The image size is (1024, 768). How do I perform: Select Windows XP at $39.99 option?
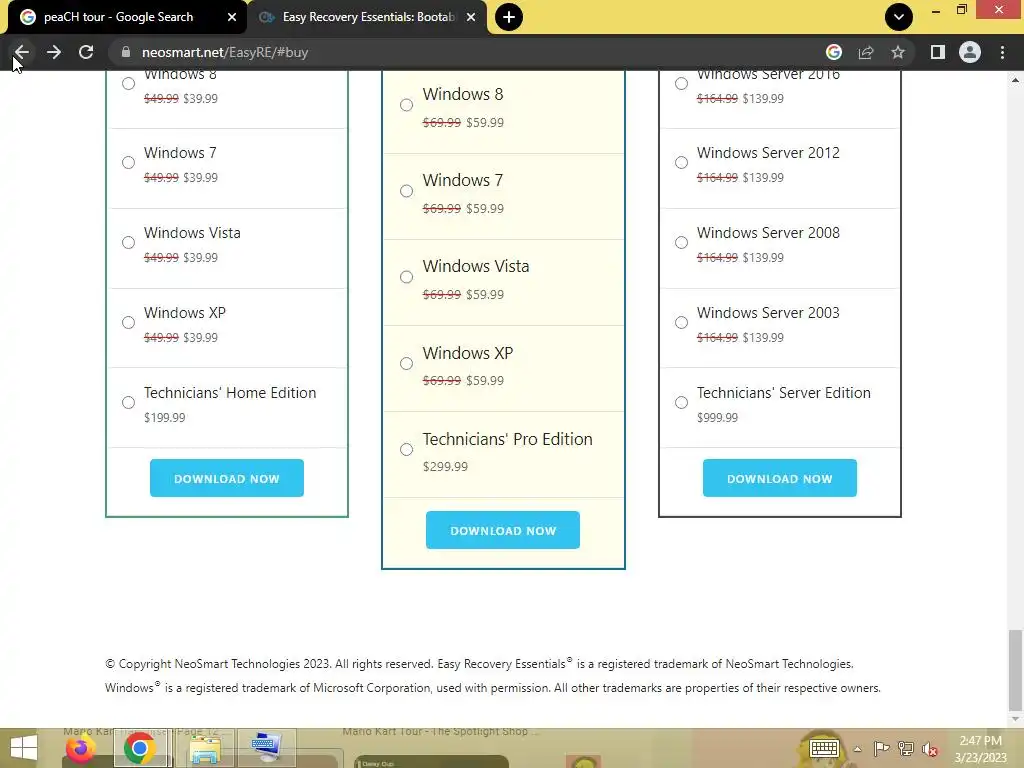(x=129, y=323)
